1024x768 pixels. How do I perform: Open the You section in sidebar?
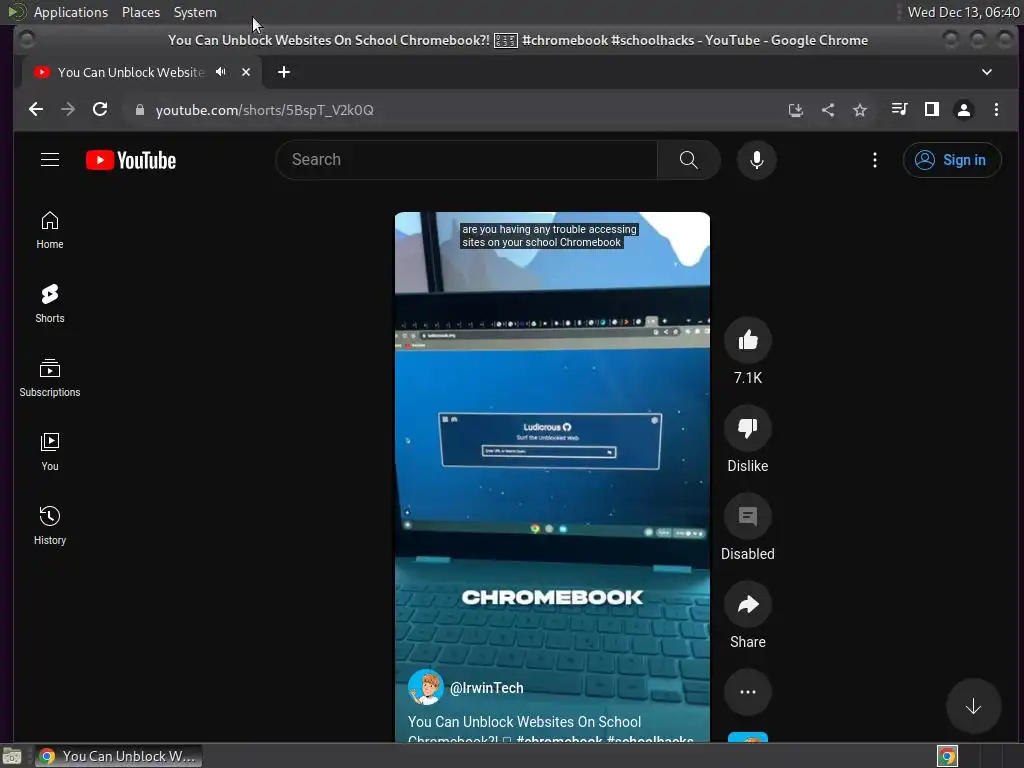(50, 452)
